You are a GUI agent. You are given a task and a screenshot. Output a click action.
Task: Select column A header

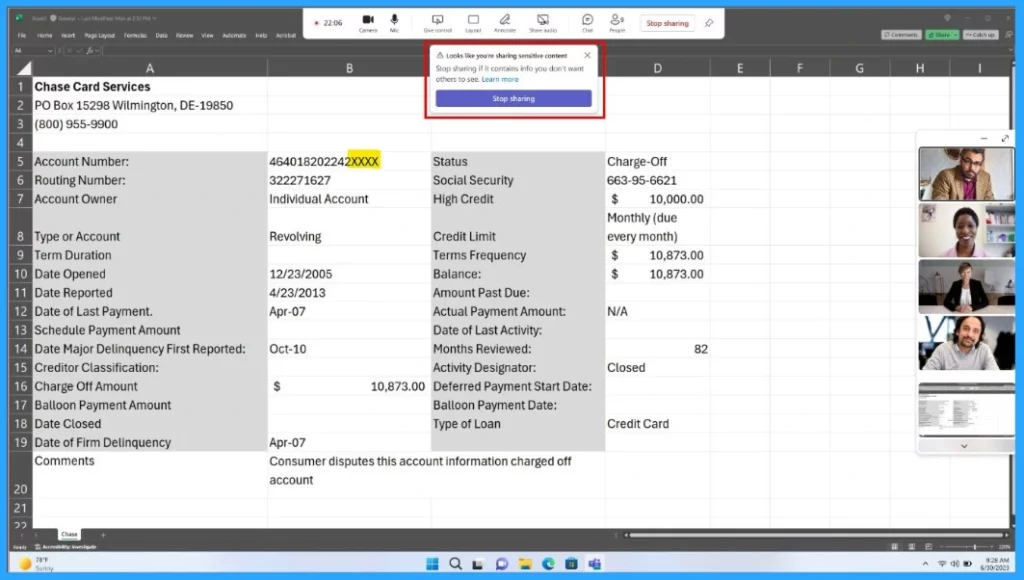tap(150, 68)
